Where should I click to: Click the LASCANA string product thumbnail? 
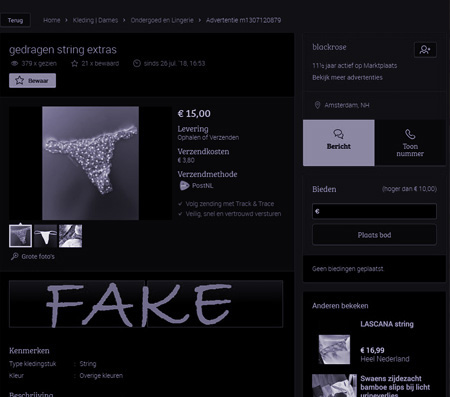coord(334,349)
